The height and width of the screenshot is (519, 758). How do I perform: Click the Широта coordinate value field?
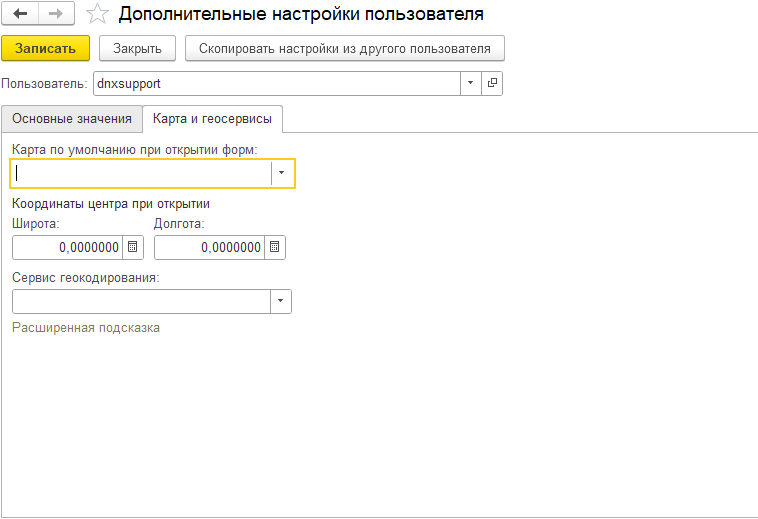67,247
